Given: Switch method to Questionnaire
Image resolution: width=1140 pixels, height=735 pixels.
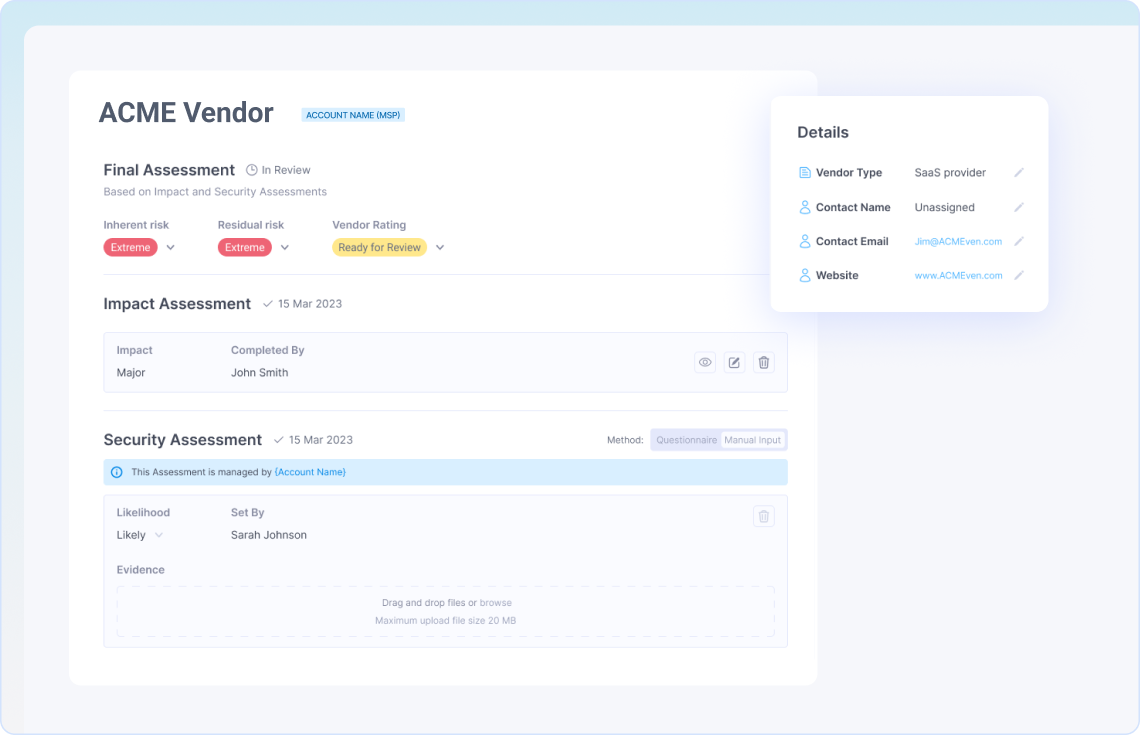Looking at the screenshot, I should (x=686, y=440).
